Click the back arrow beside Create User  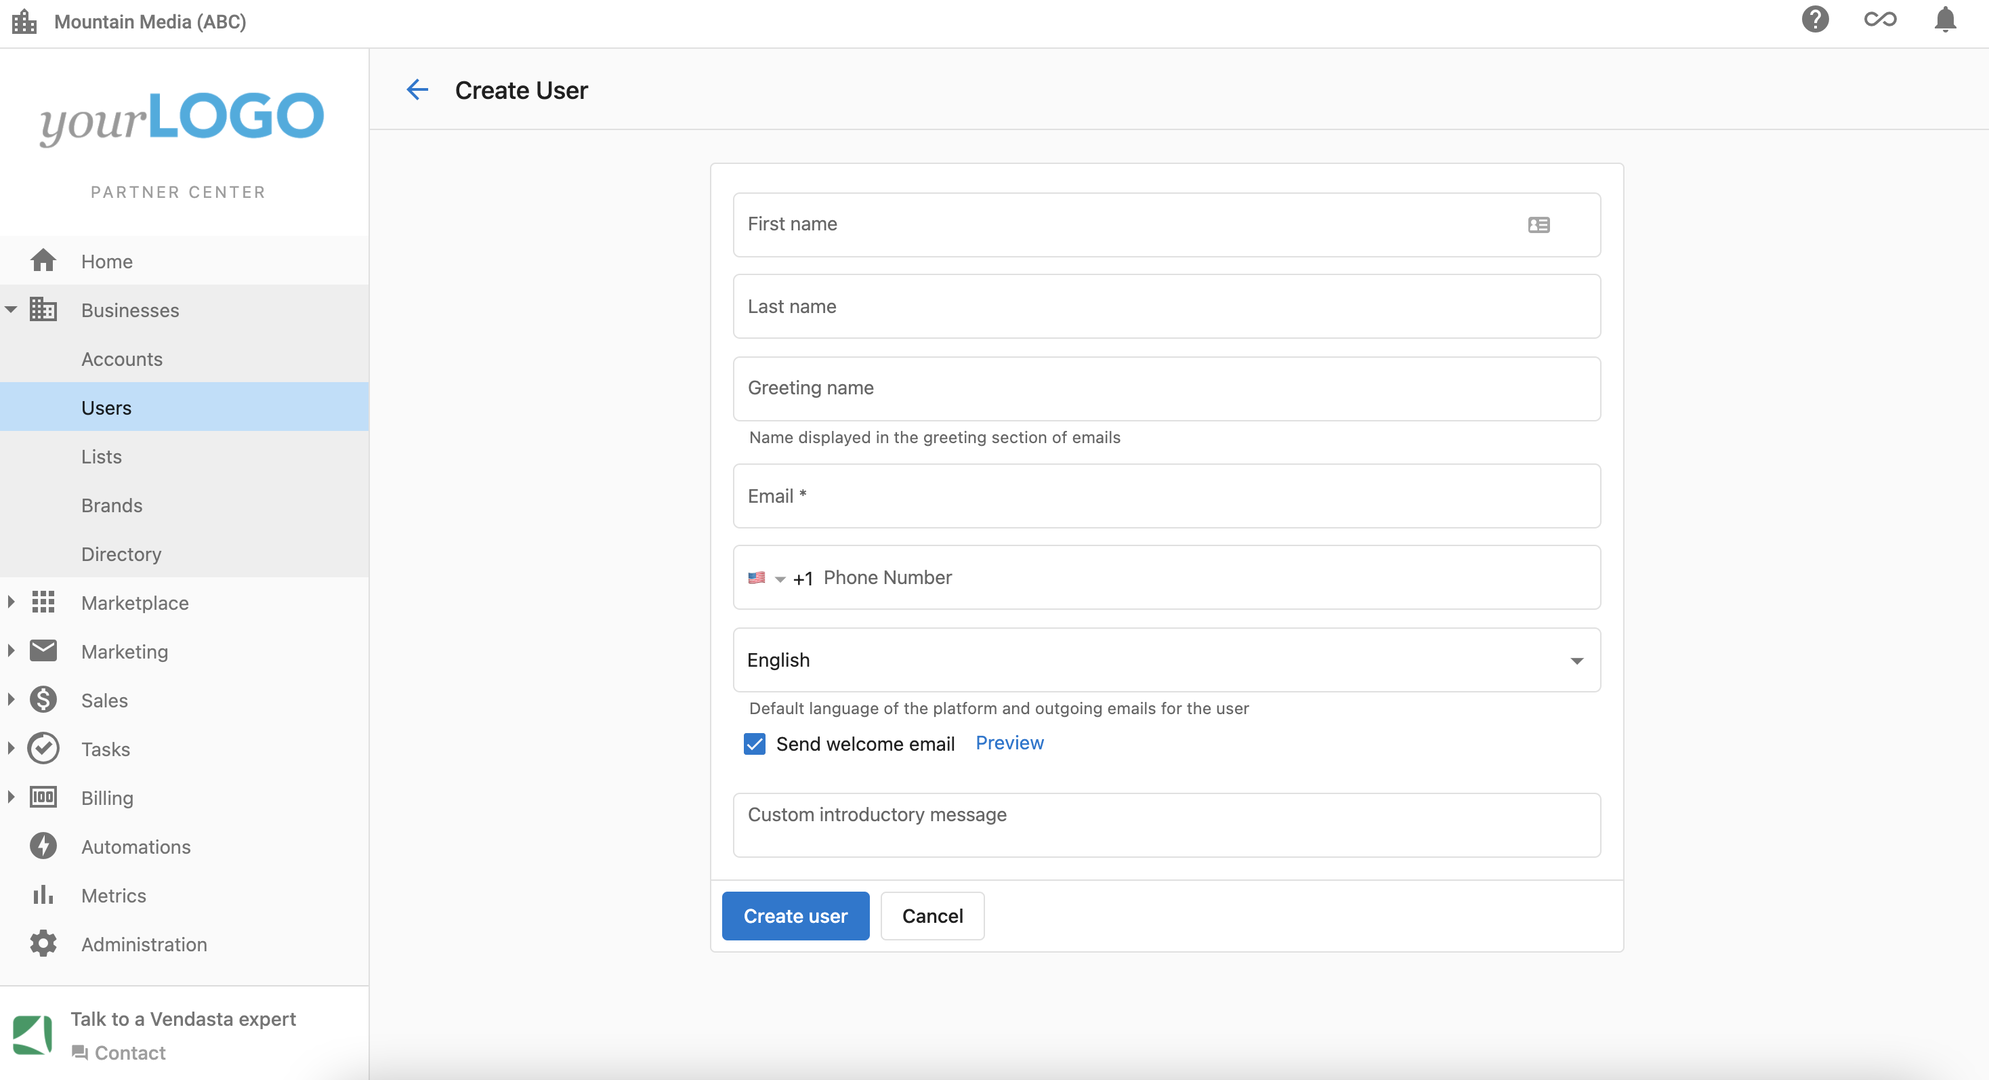[417, 90]
